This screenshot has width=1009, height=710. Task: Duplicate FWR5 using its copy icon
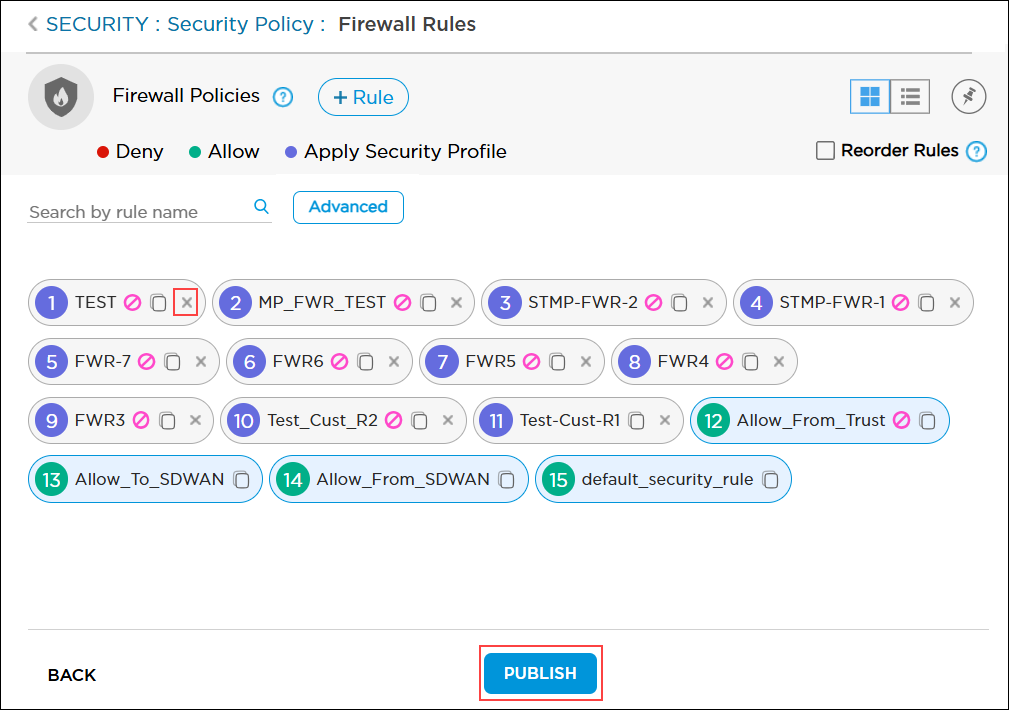(x=559, y=361)
